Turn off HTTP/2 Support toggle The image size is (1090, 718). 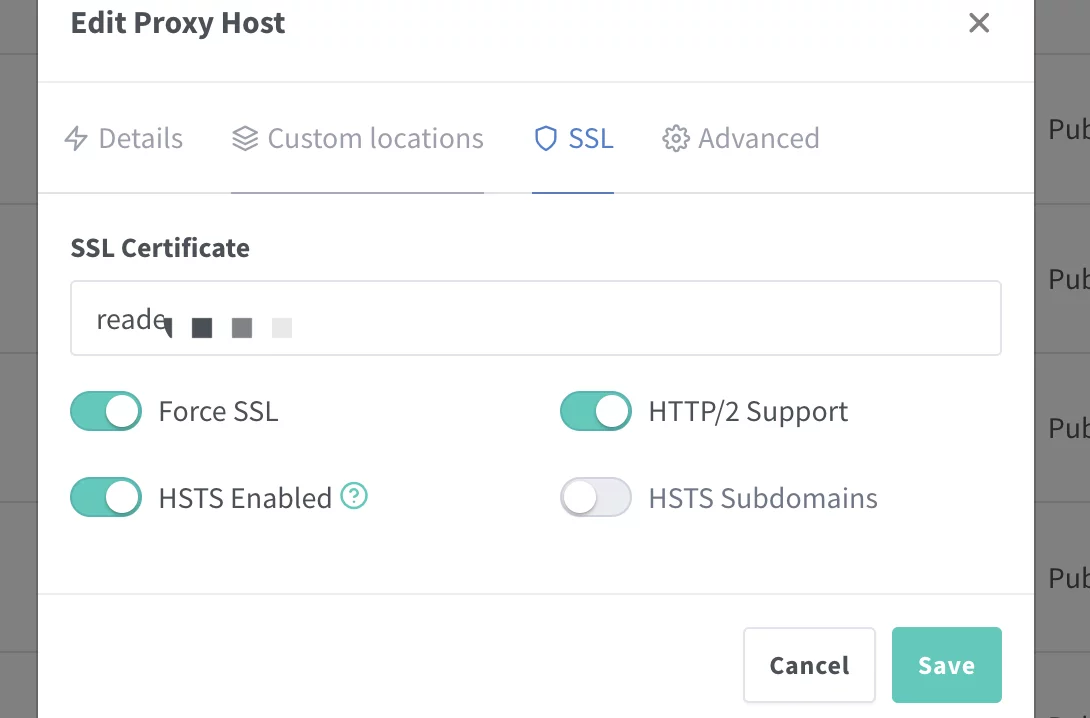click(x=596, y=411)
